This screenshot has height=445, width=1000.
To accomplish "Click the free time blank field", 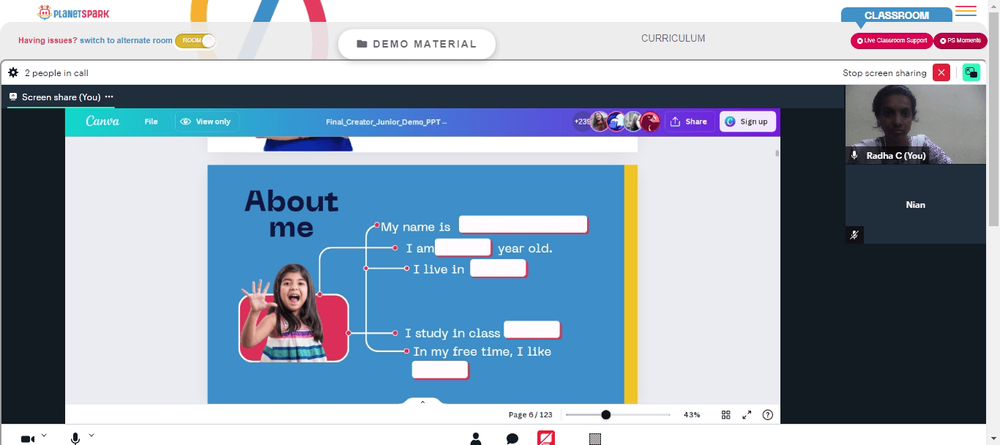I will [440, 370].
